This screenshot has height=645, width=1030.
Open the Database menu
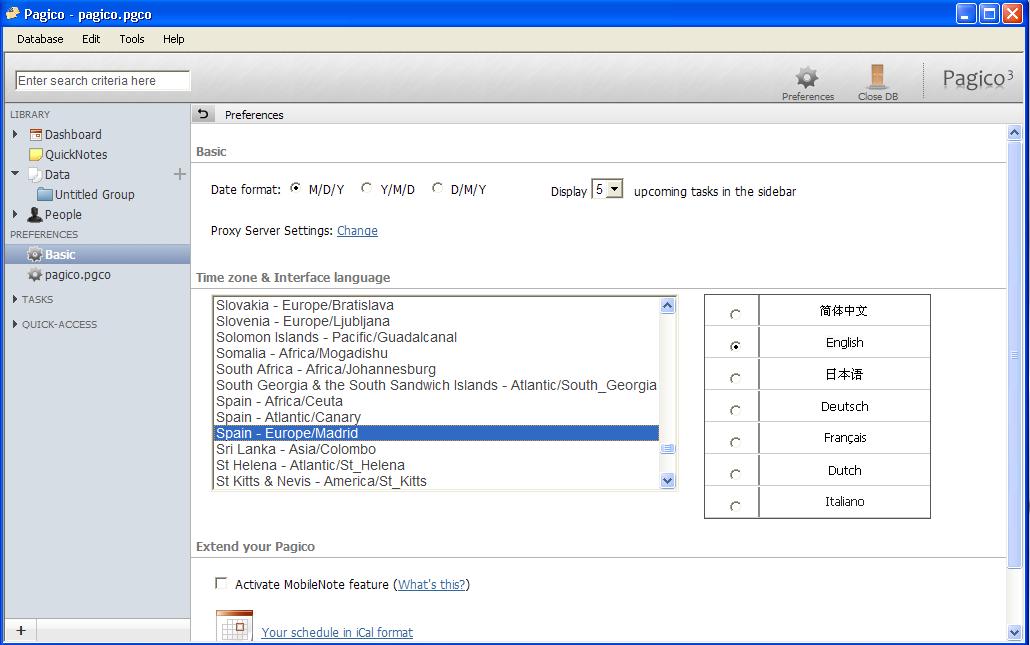click(x=40, y=39)
